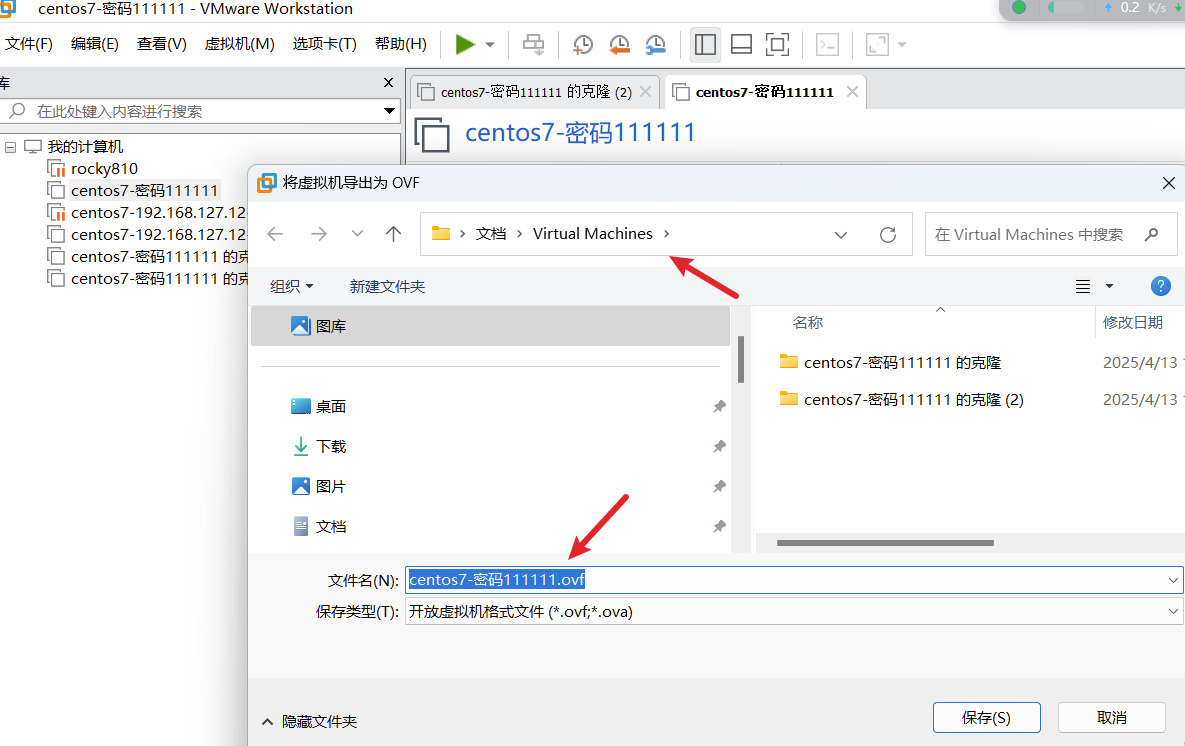Click the navigation pane vertical scrollbar
The height and width of the screenshot is (746, 1185).
coord(741,360)
